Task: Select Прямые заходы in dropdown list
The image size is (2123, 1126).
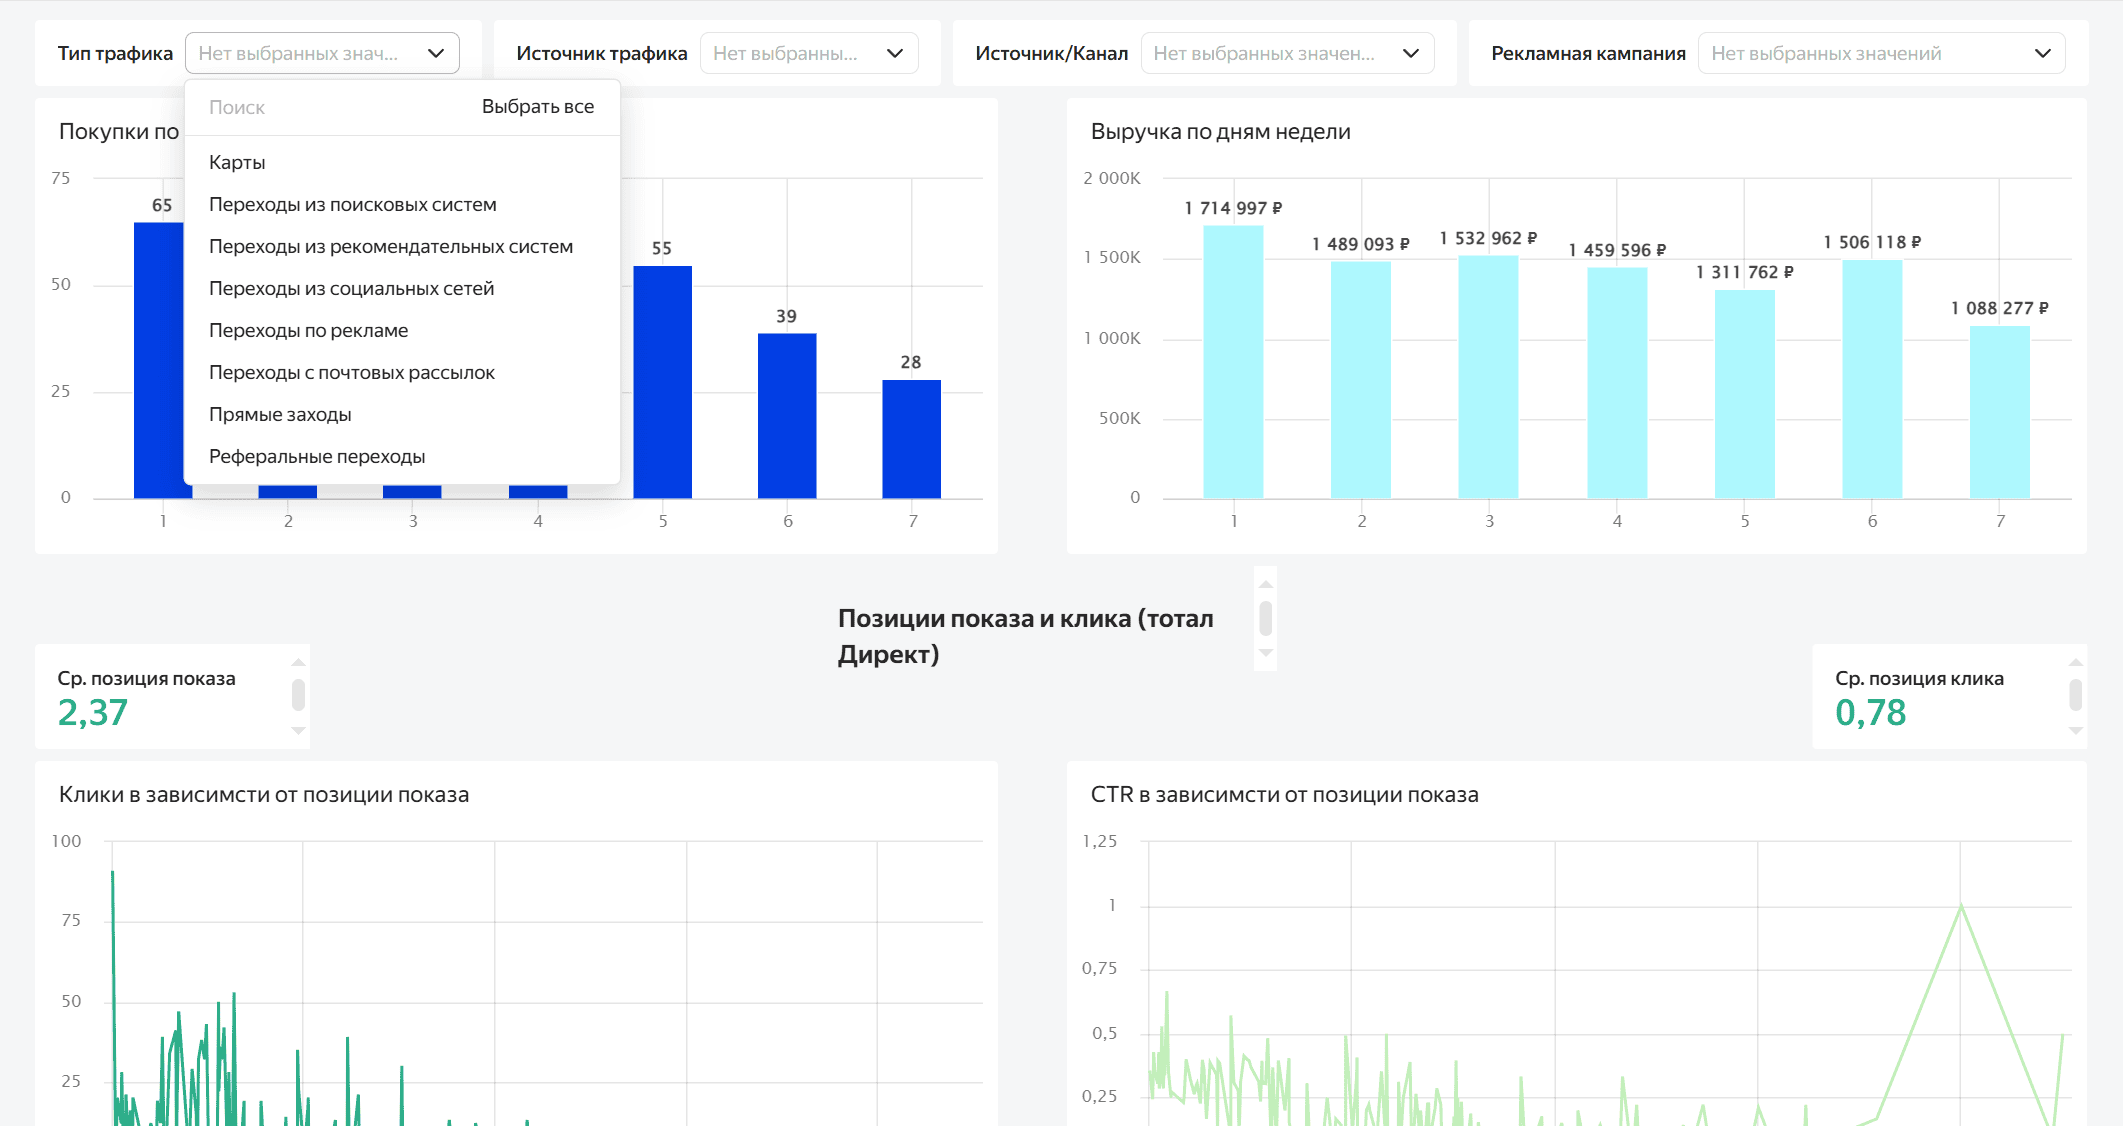Action: [280, 414]
